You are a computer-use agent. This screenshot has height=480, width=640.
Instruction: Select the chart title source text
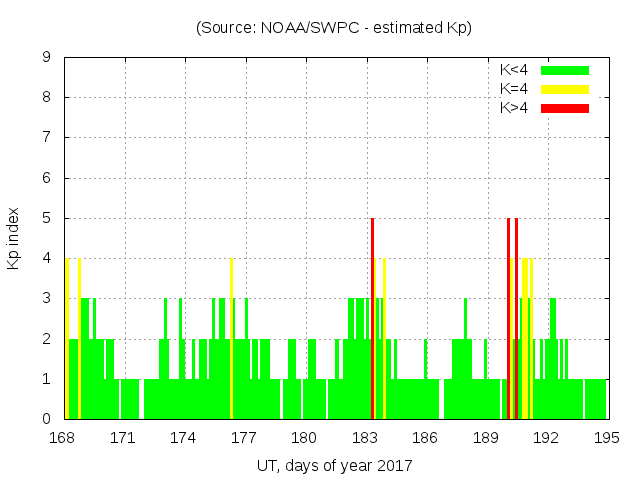click(x=334, y=28)
